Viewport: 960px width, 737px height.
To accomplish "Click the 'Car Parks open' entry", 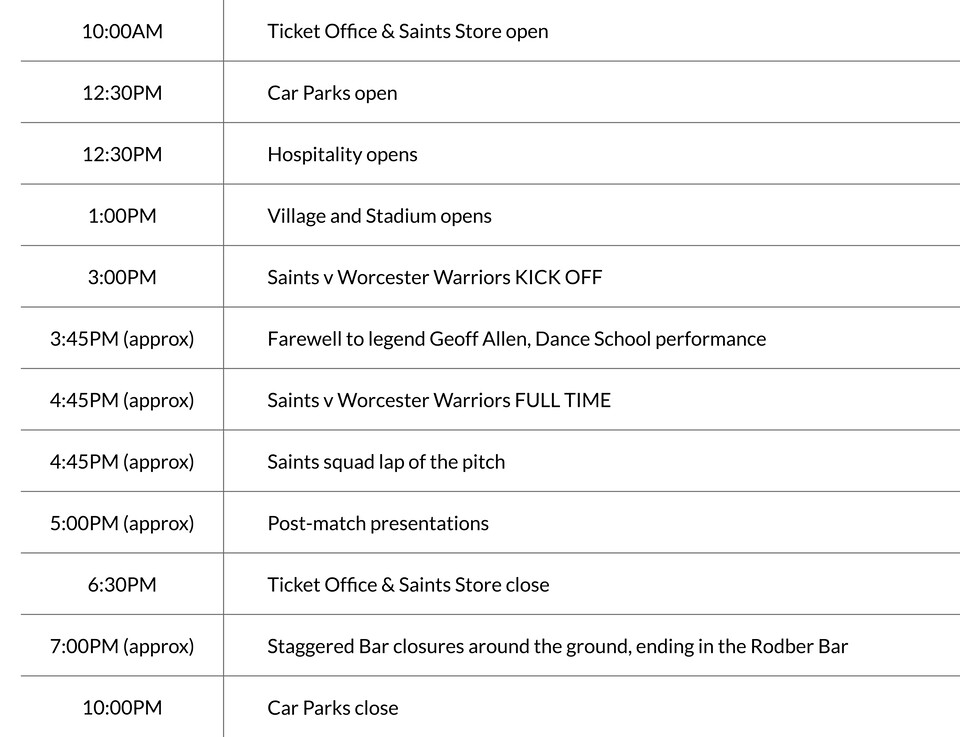I will coord(332,93).
